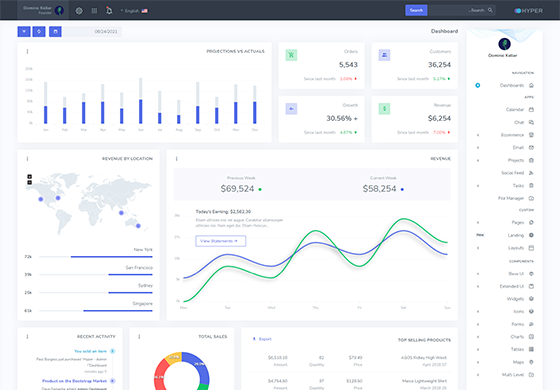Click the top bar search input field
The width and height of the screenshot is (560, 390).
point(462,10)
